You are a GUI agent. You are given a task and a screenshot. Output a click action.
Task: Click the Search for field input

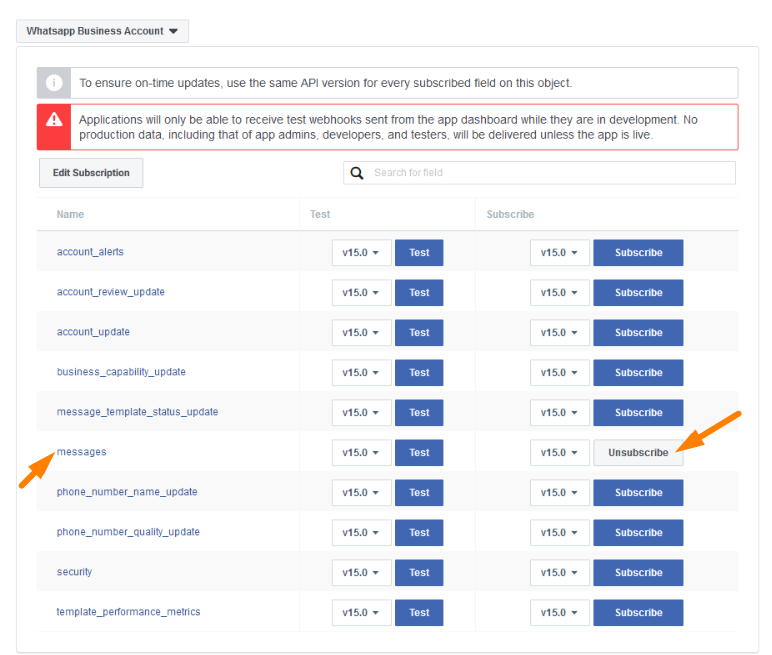(550, 173)
